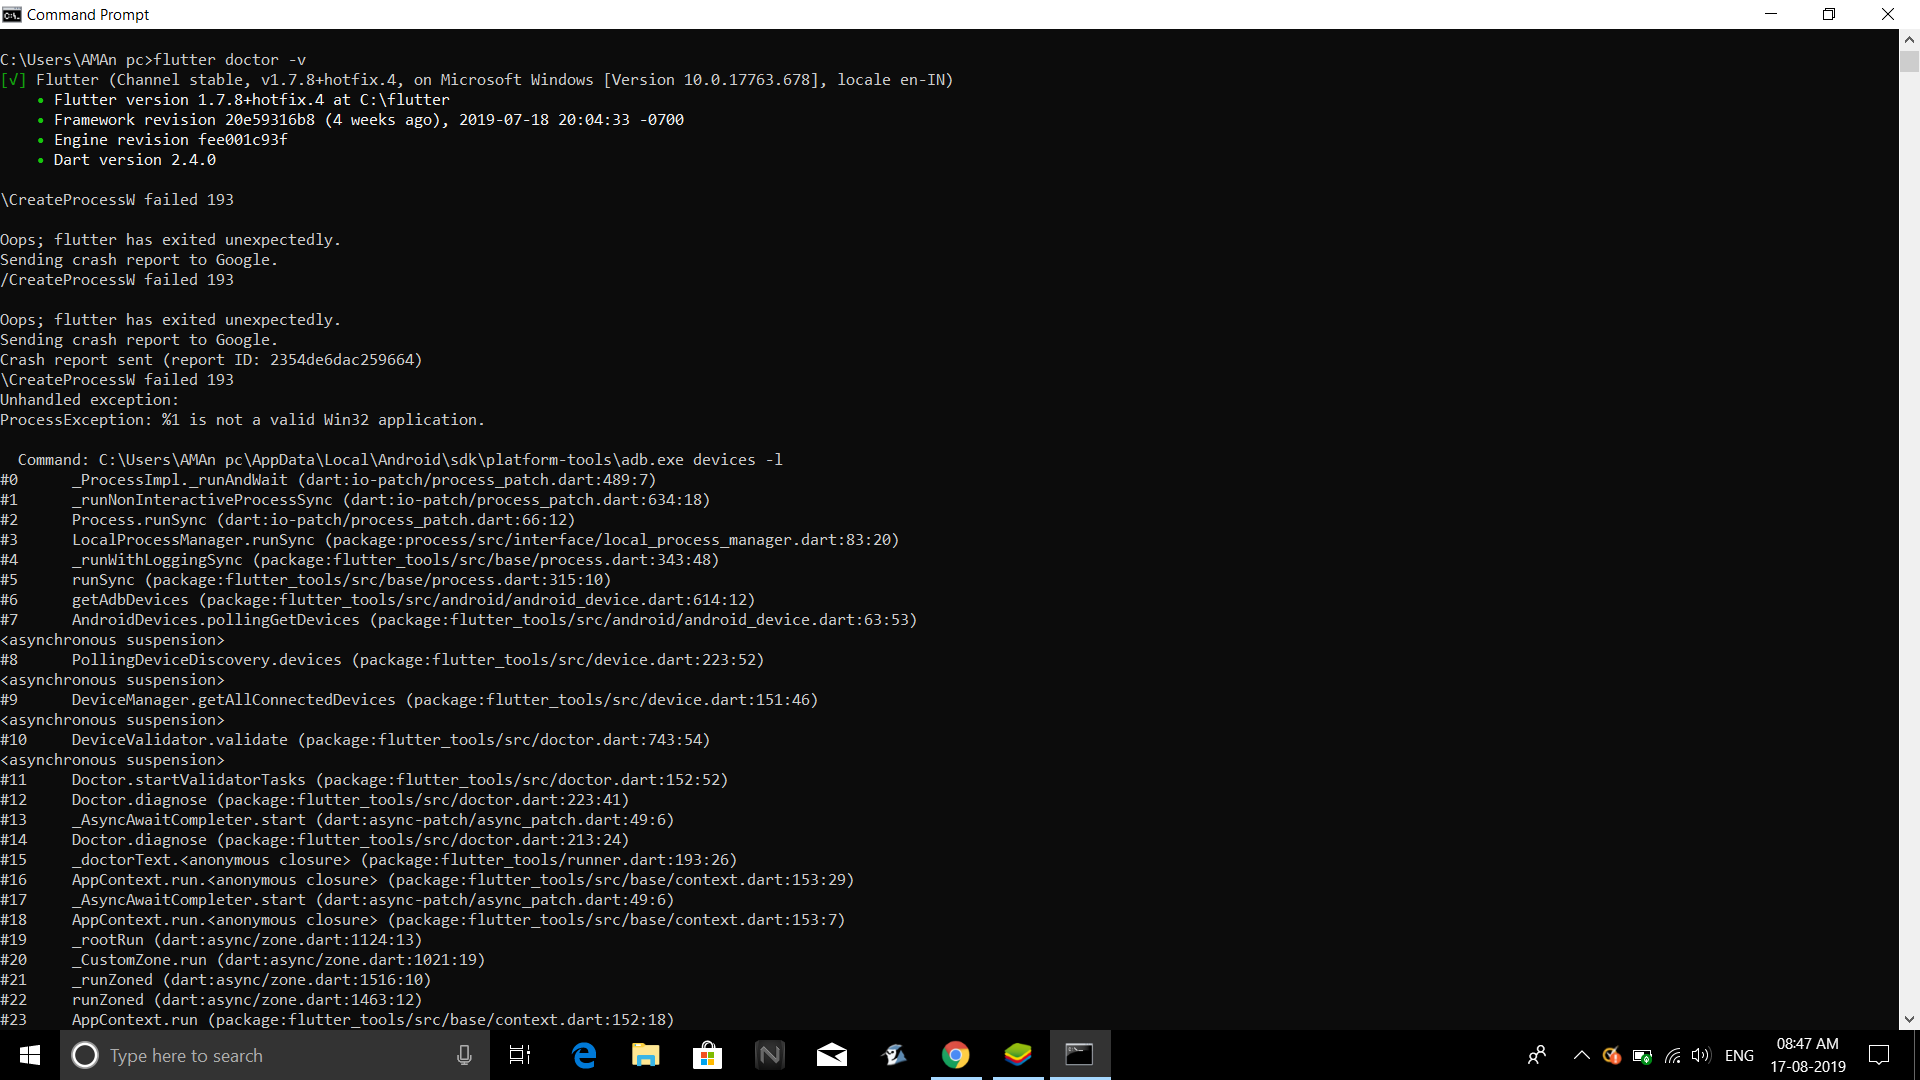Open the Mail app from the taskbar
Image resolution: width=1920 pixels, height=1080 pixels.
[832, 1055]
